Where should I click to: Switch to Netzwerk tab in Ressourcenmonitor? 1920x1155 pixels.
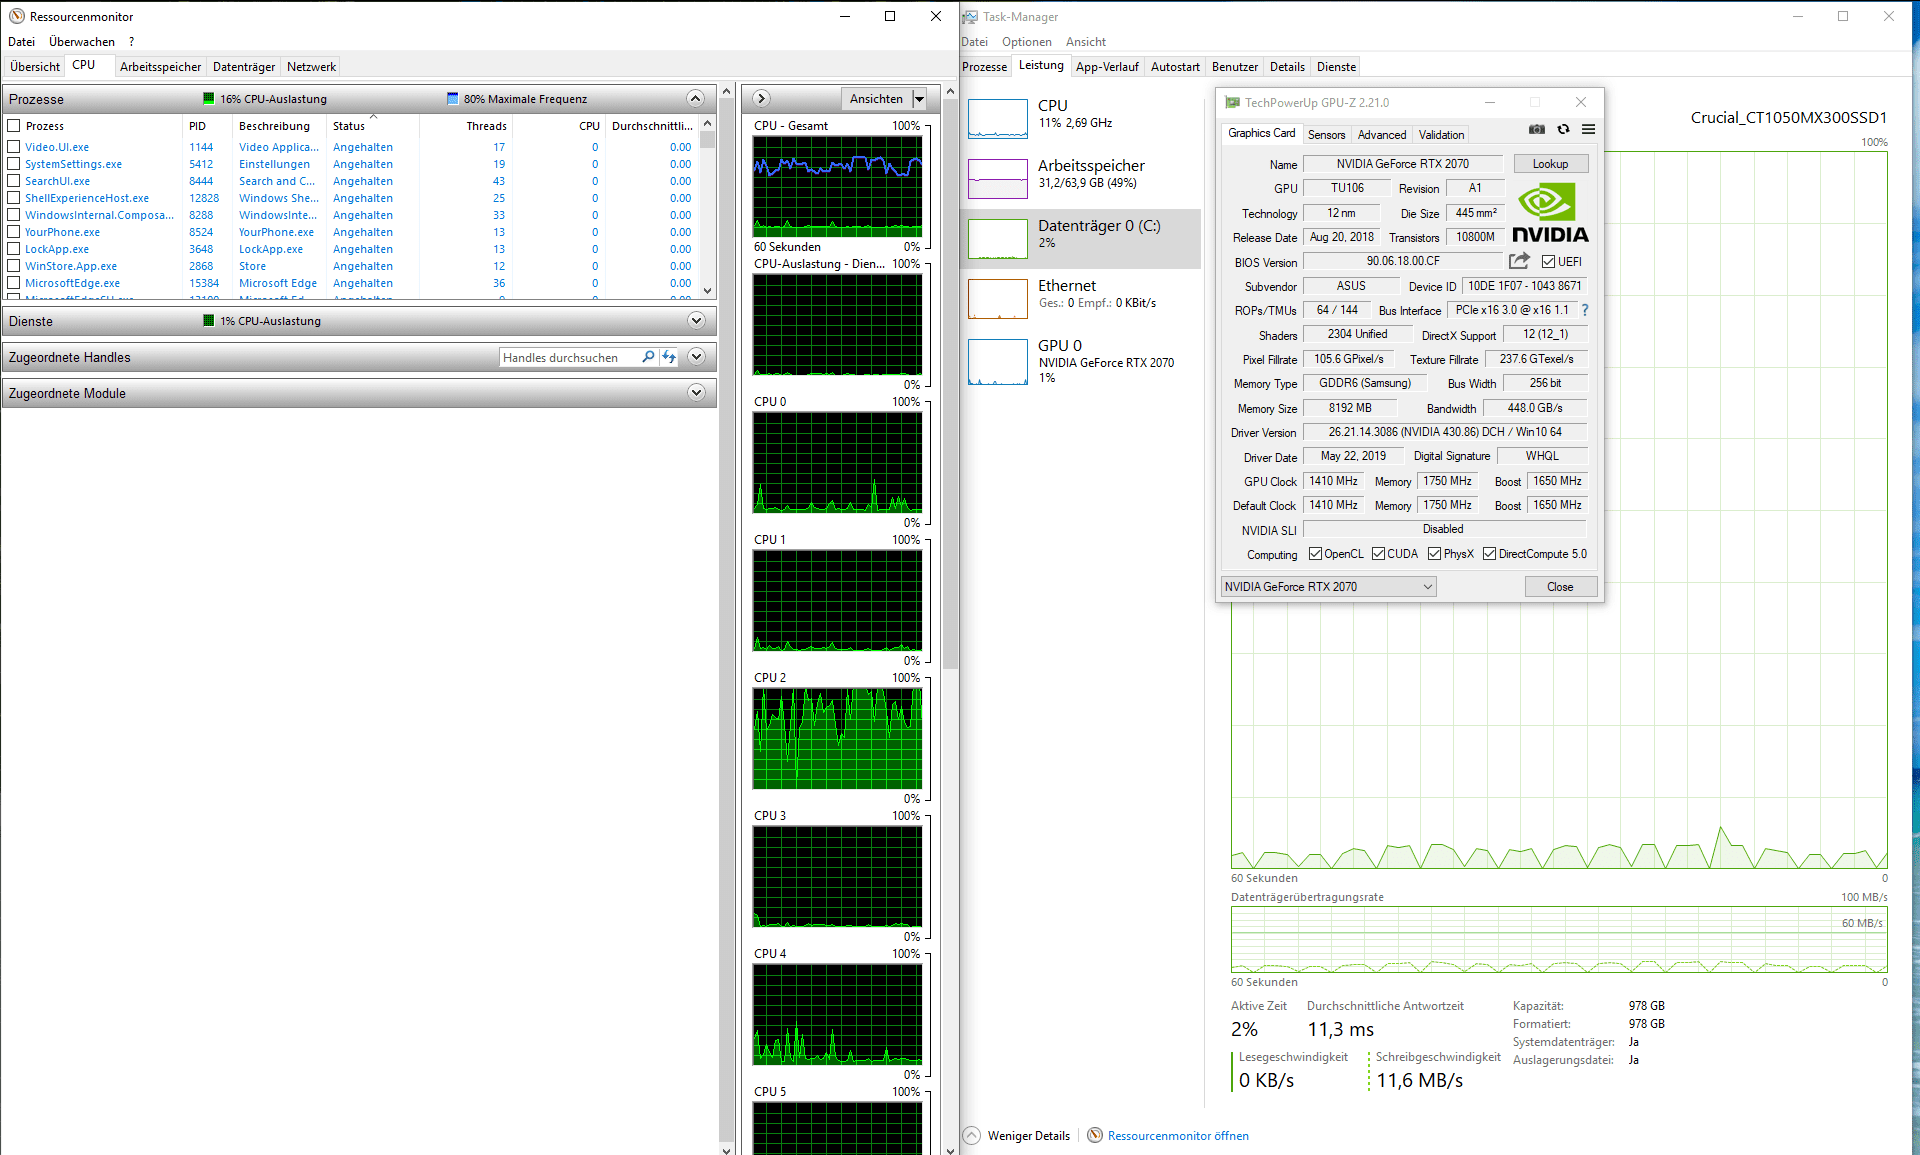(x=311, y=67)
